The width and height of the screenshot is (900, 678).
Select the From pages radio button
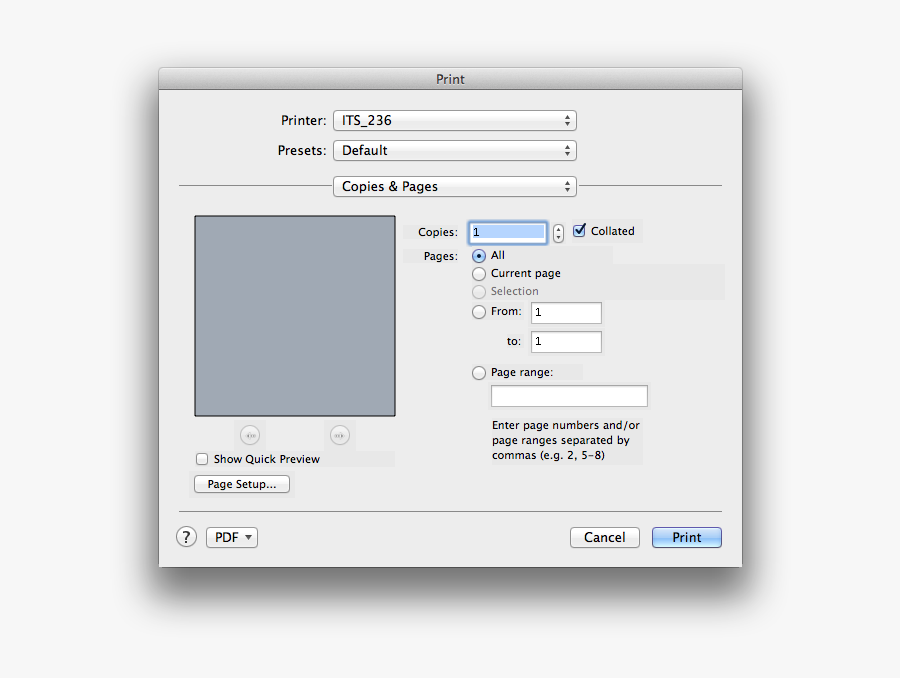coord(479,312)
